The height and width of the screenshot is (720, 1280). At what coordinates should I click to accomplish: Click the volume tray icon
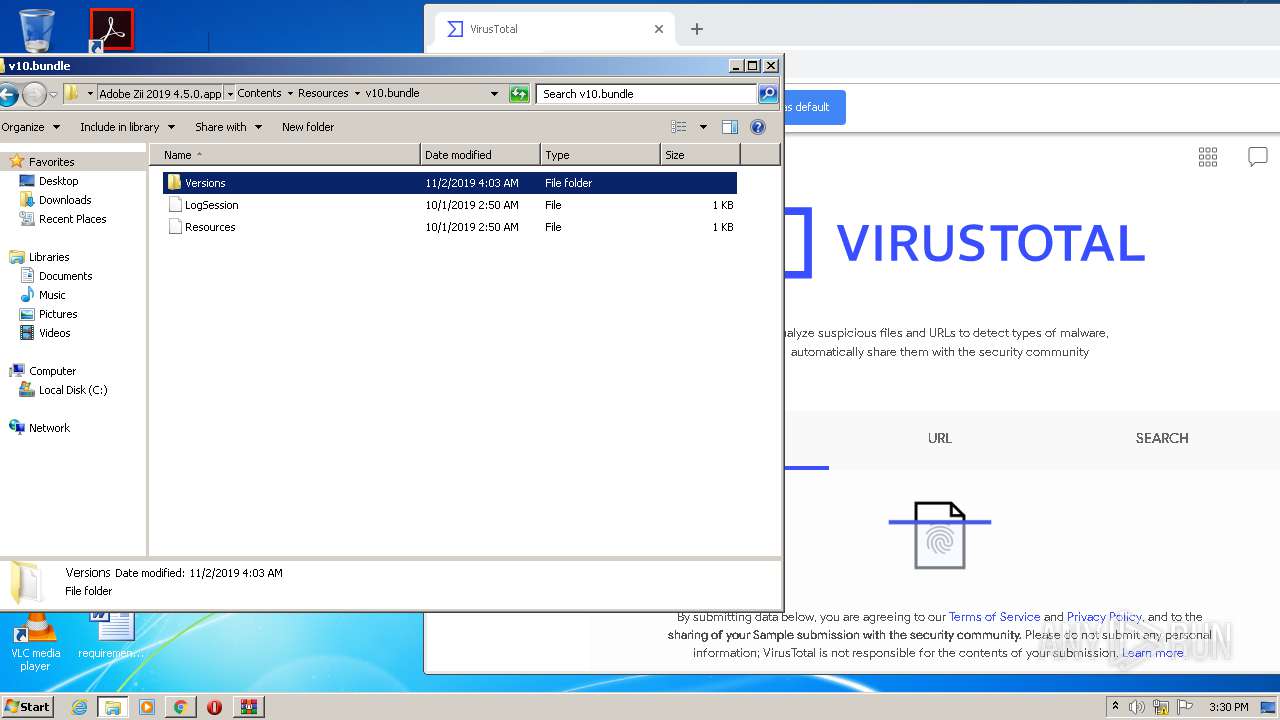point(1137,707)
